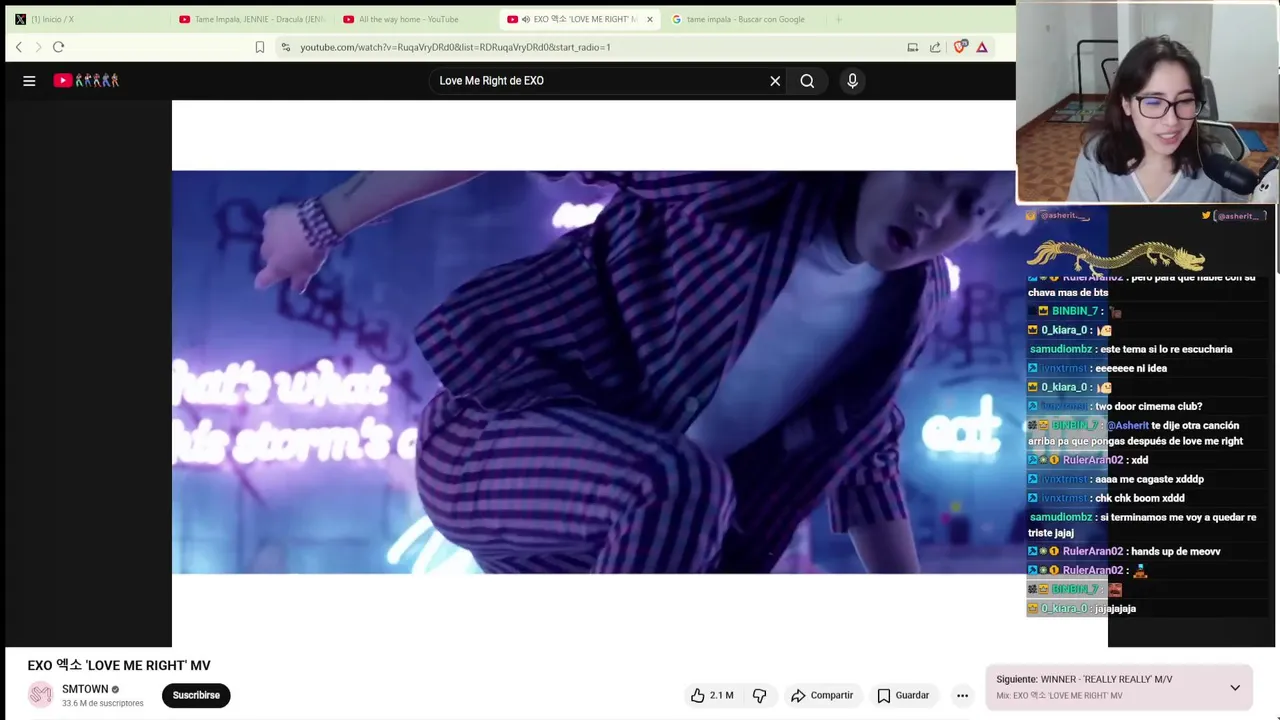Screen dimensions: 1280x720
Task: Go forward in browser history
Action: 38,47
